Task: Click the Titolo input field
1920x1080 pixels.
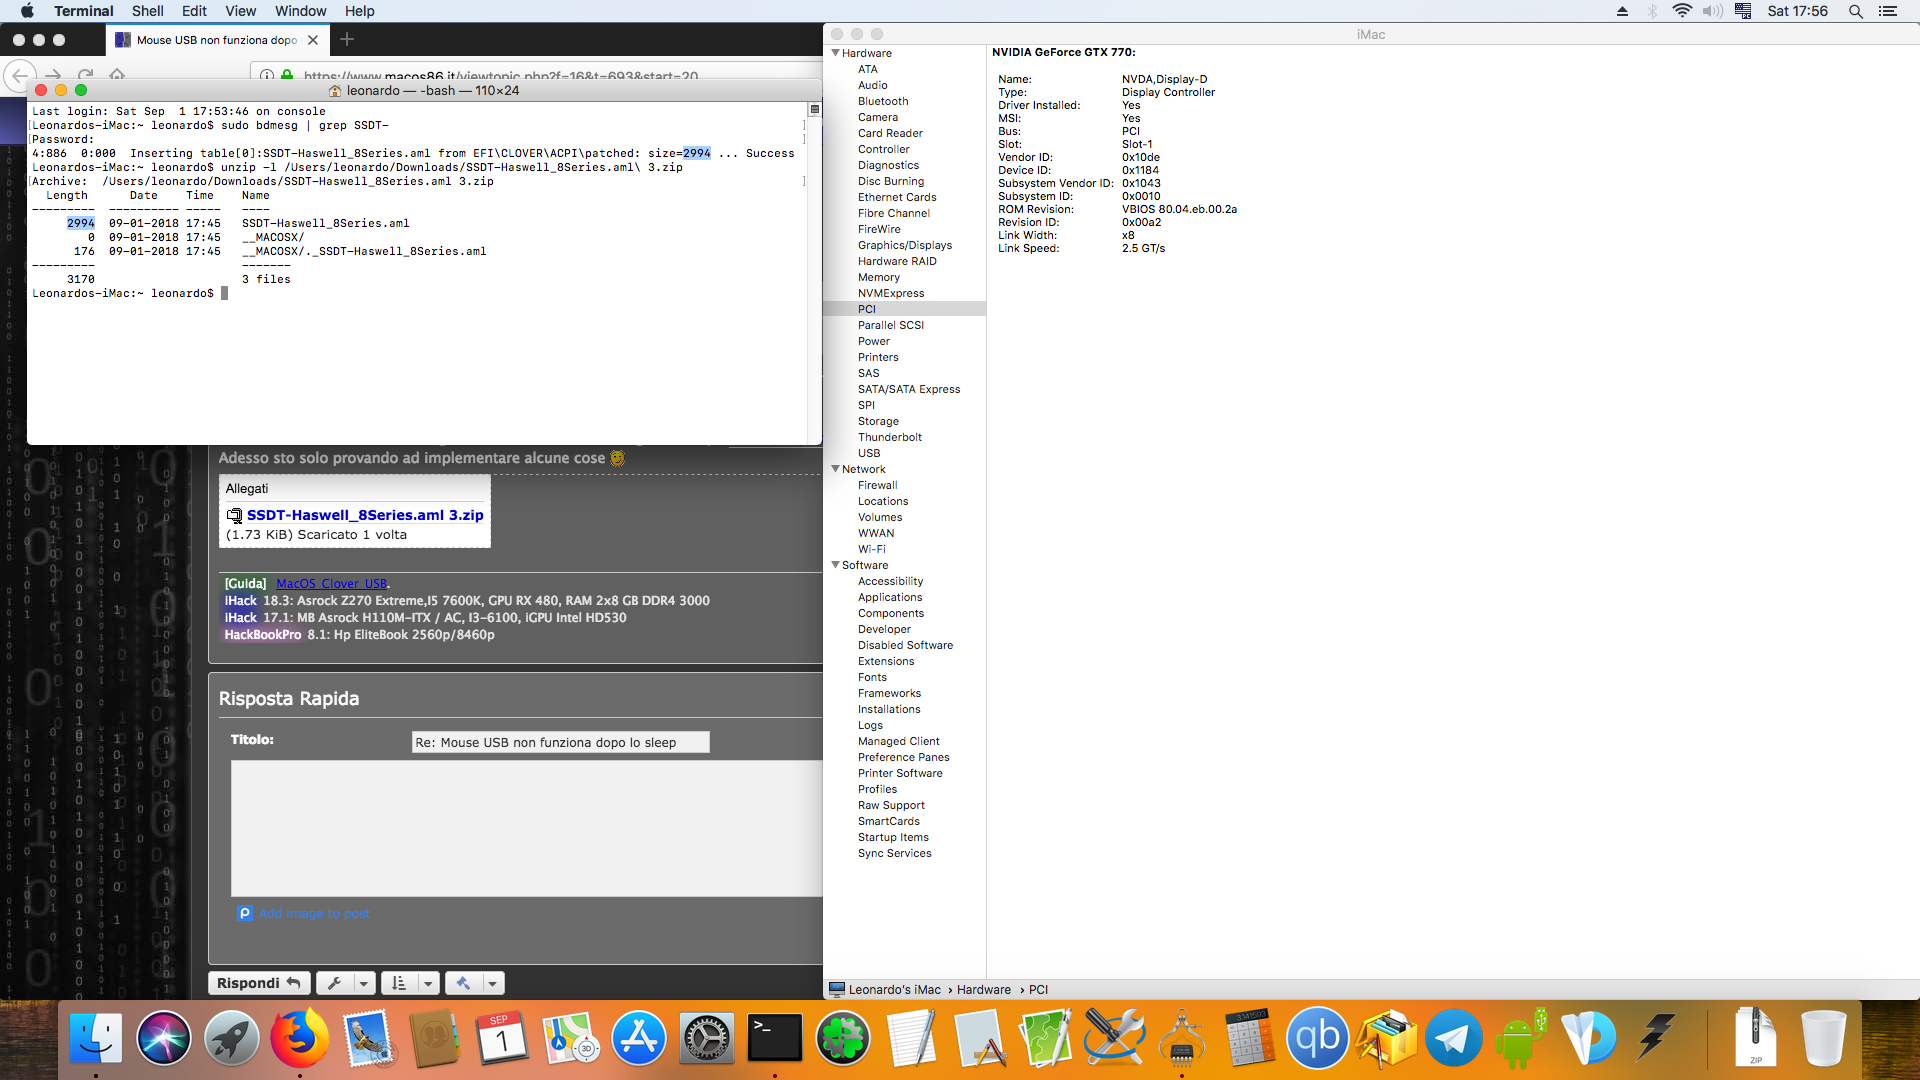Action: click(x=560, y=742)
